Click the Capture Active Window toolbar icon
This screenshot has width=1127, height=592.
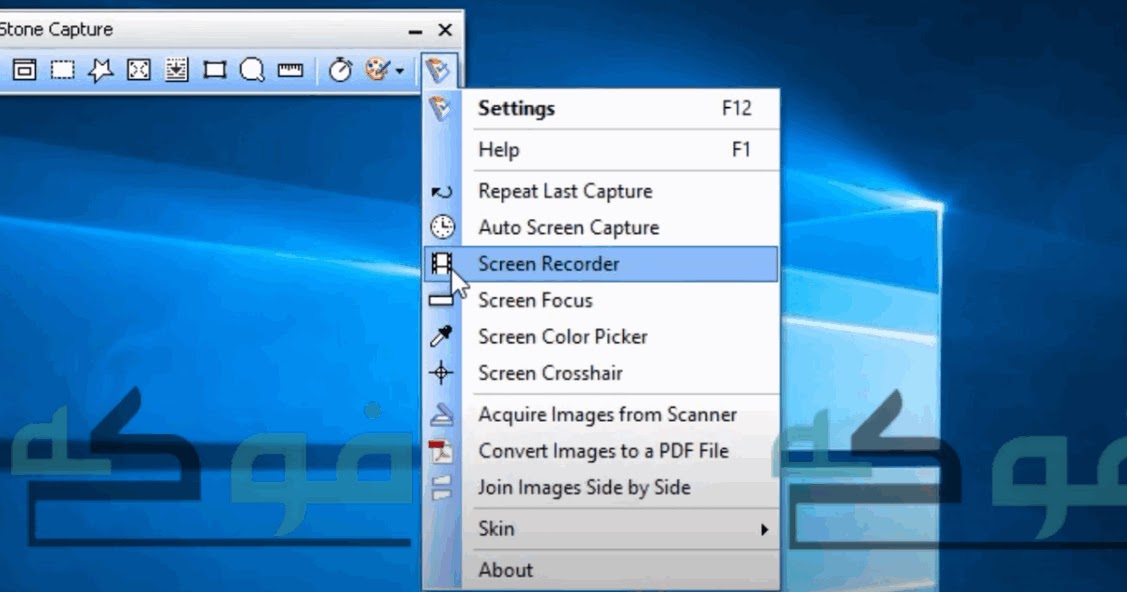pos(24,70)
